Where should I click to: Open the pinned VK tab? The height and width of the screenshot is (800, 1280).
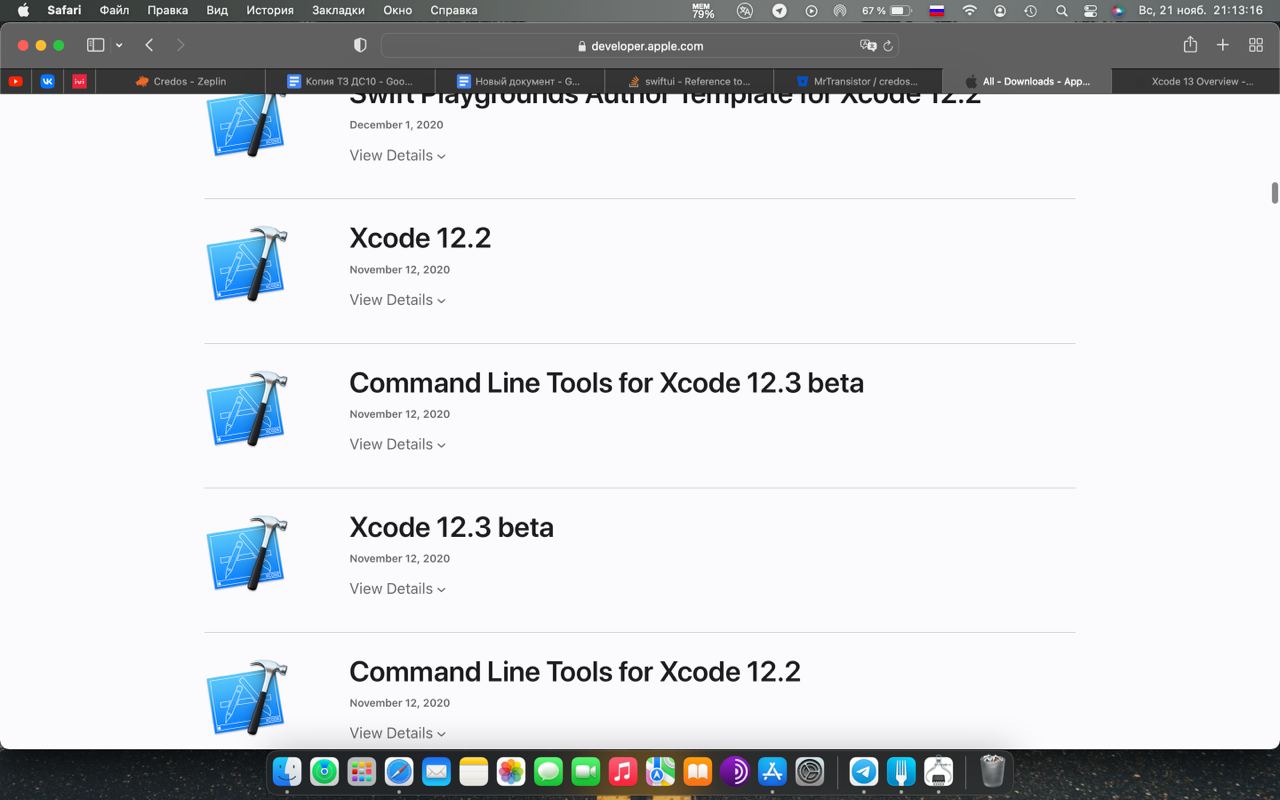[47, 81]
